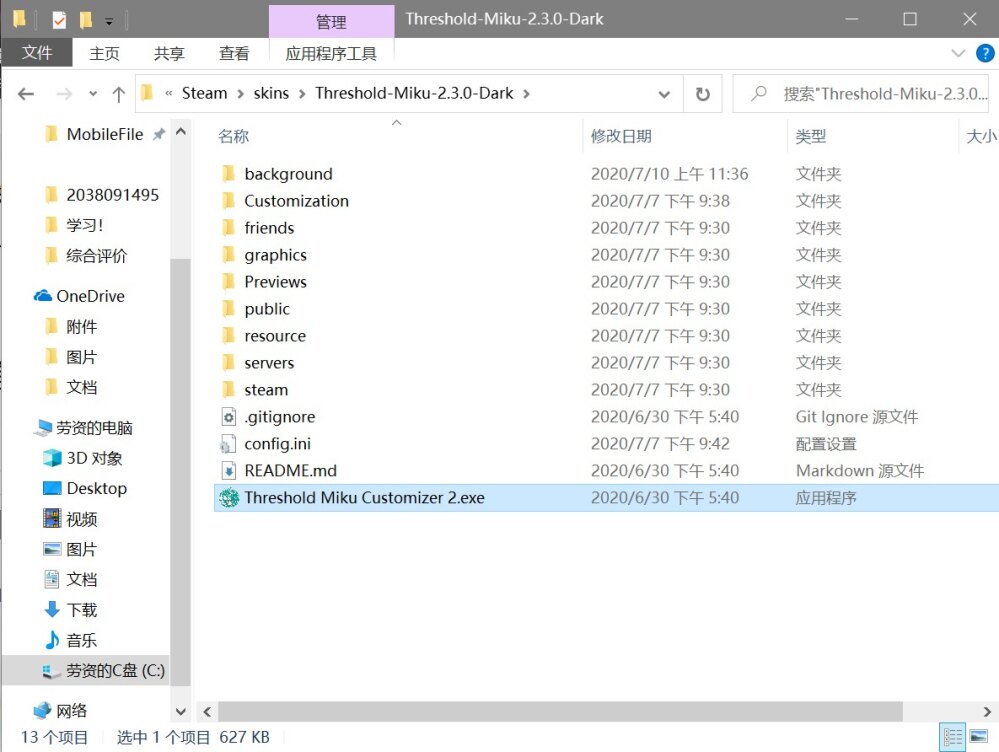The width and height of the screenshot is (999, 752).
Task: Select the servers folder
Action: coord(269,363)
